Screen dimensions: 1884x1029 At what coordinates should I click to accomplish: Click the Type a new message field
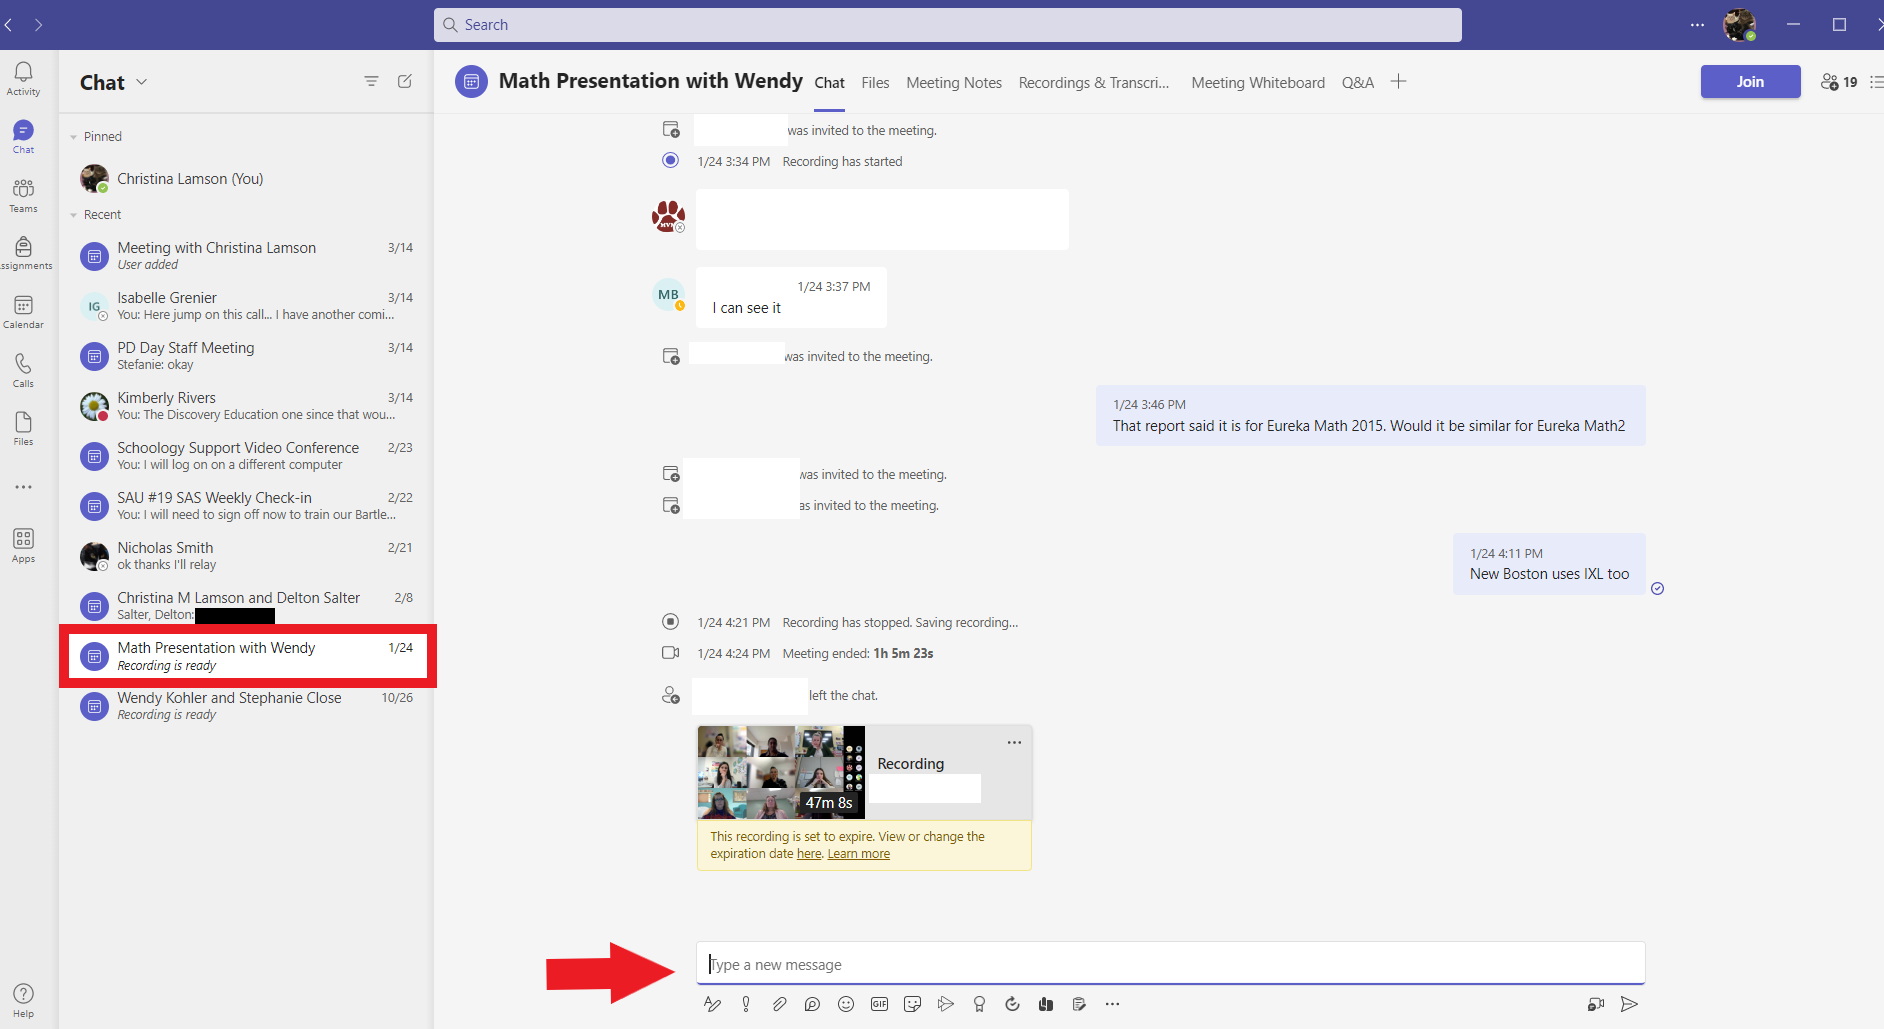click(x=1170, y=964)
